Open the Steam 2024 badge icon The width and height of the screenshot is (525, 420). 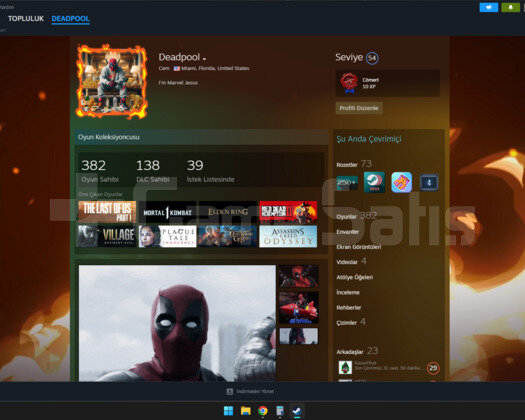[374, 182]
